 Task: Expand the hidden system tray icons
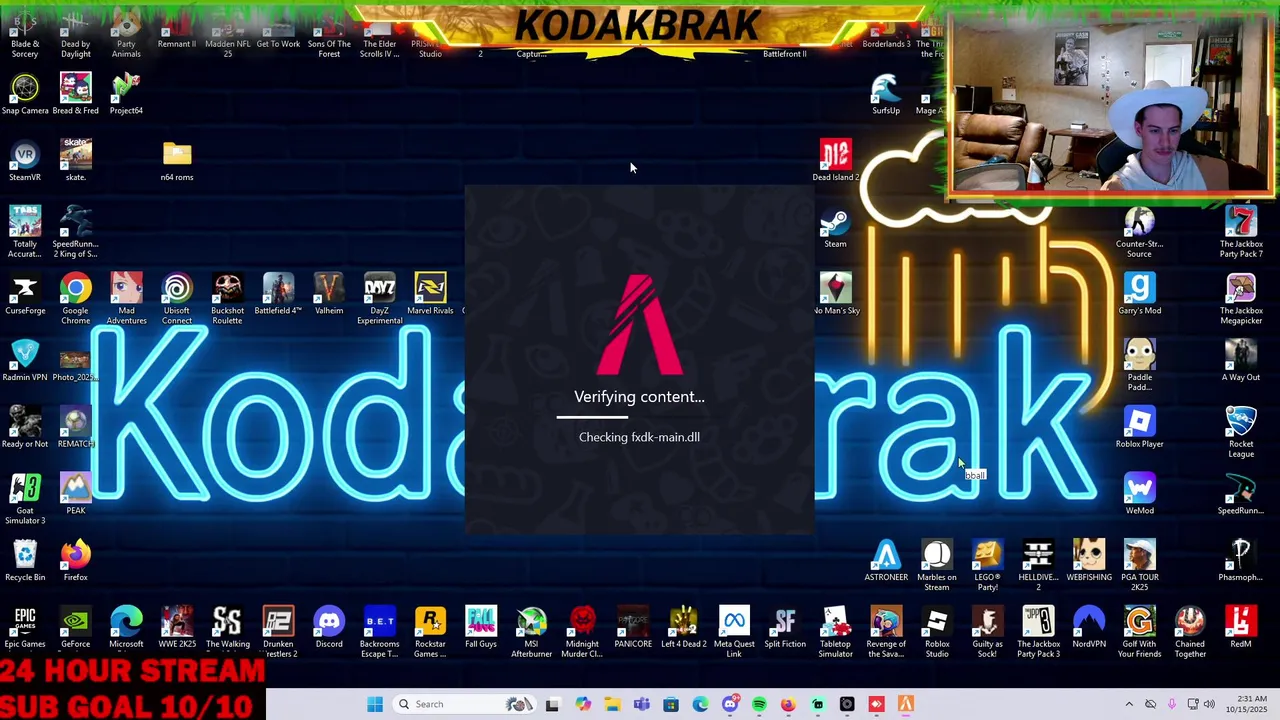(x=1129, y=704)
